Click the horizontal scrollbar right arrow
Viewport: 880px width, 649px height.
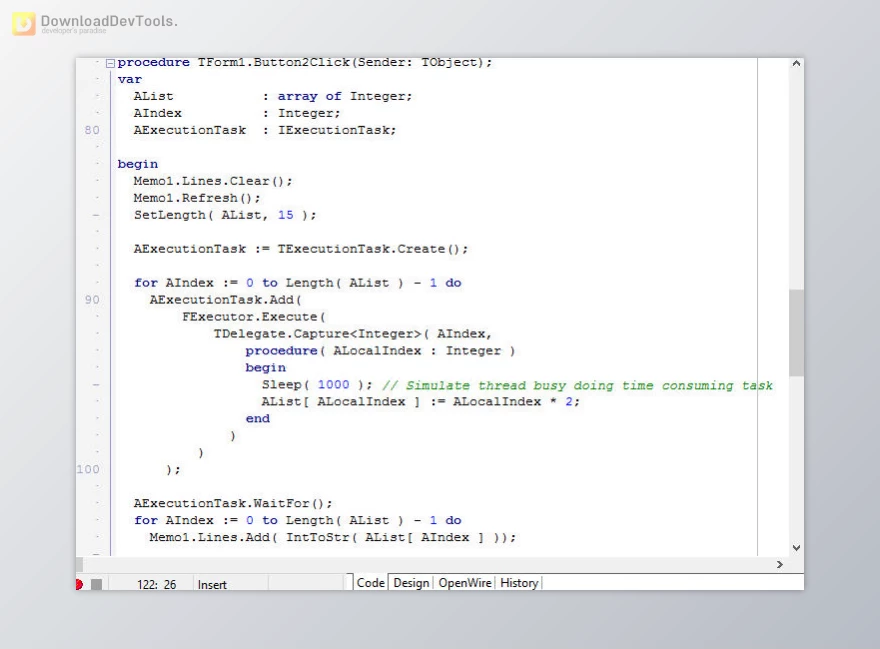(780, 565)
